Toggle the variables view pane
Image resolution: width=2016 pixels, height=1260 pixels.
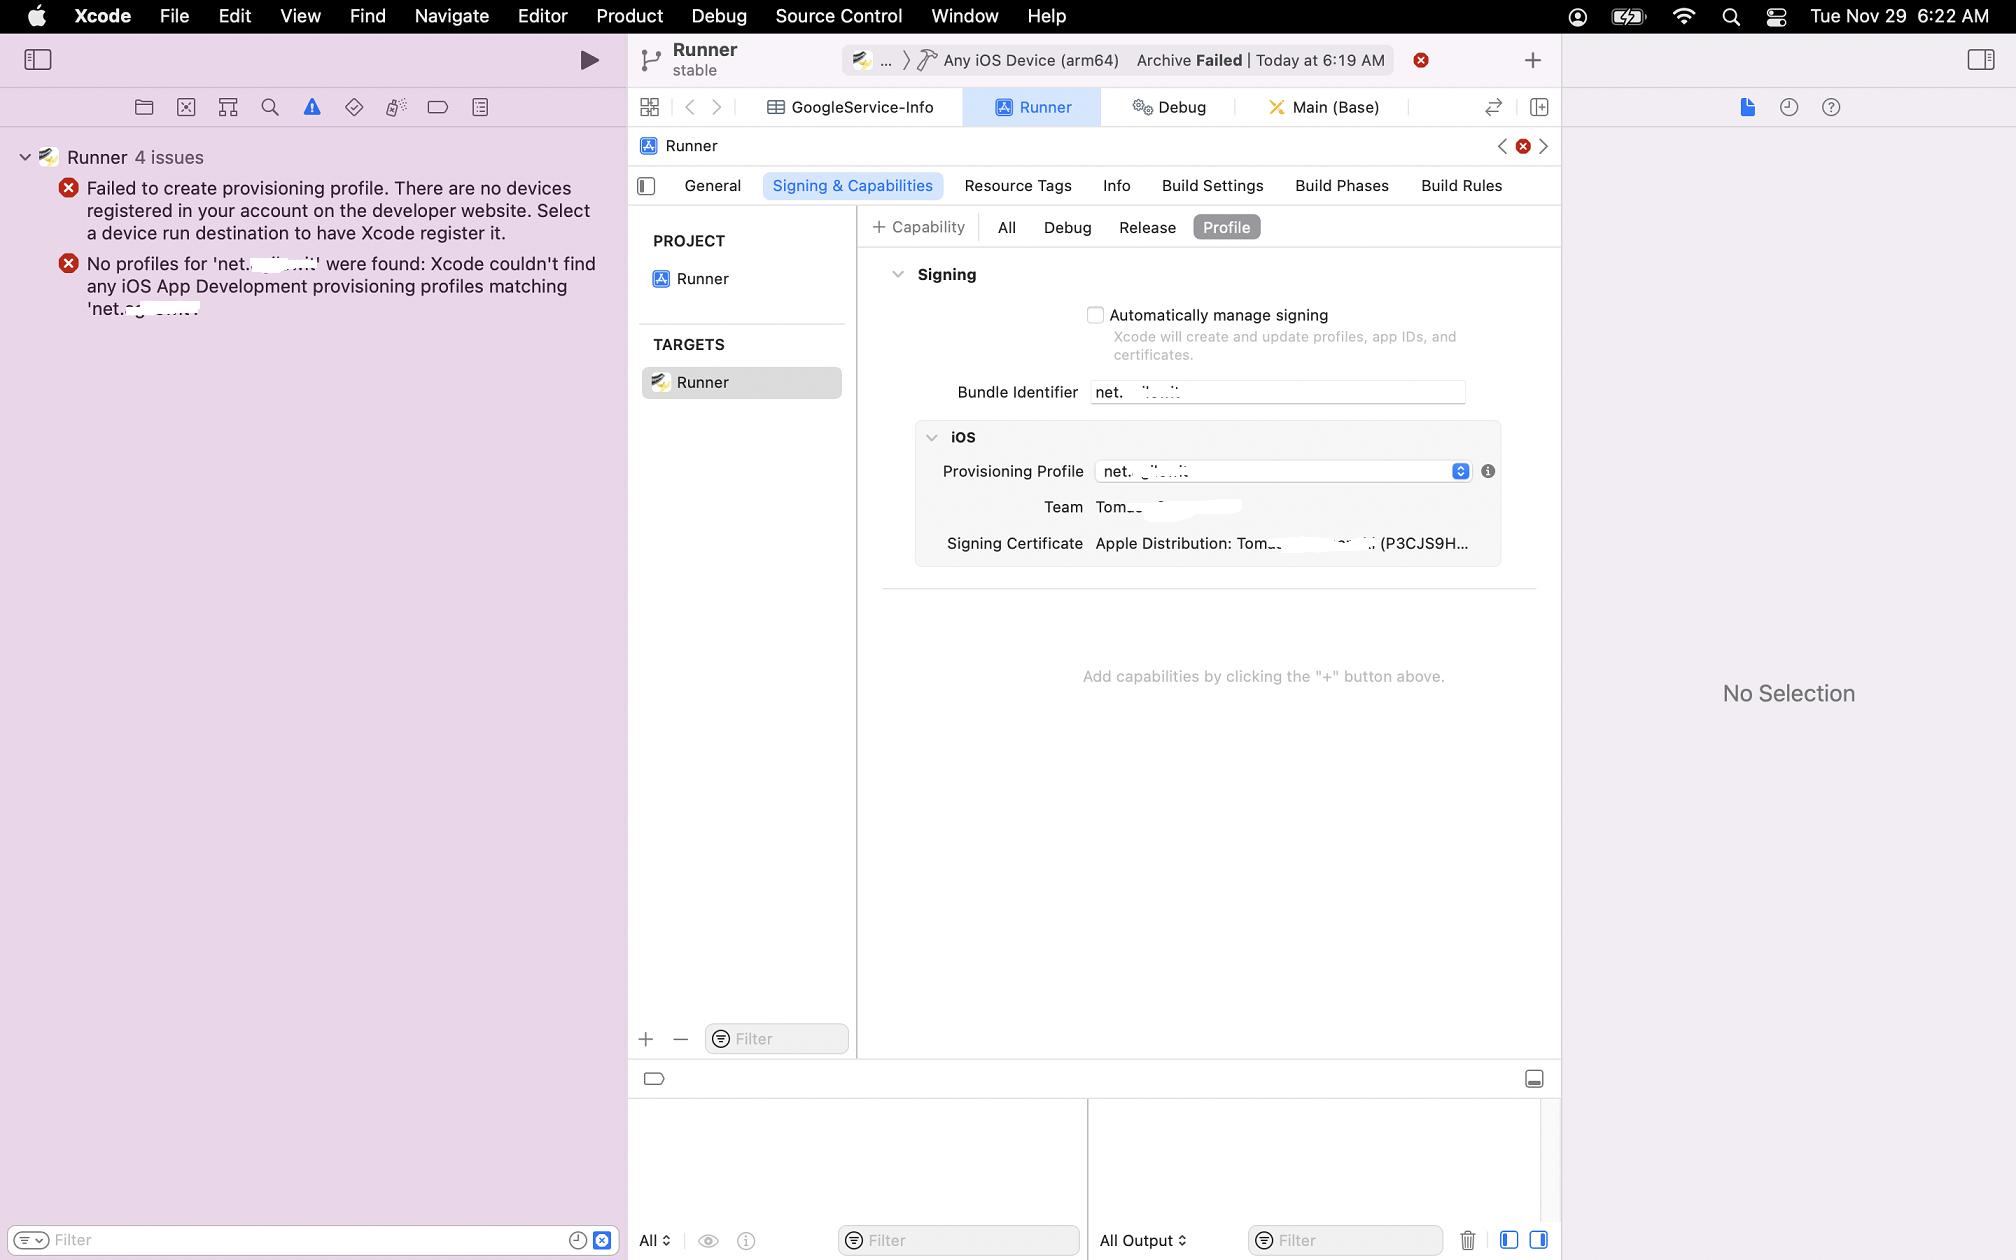pos(1509,1240)
